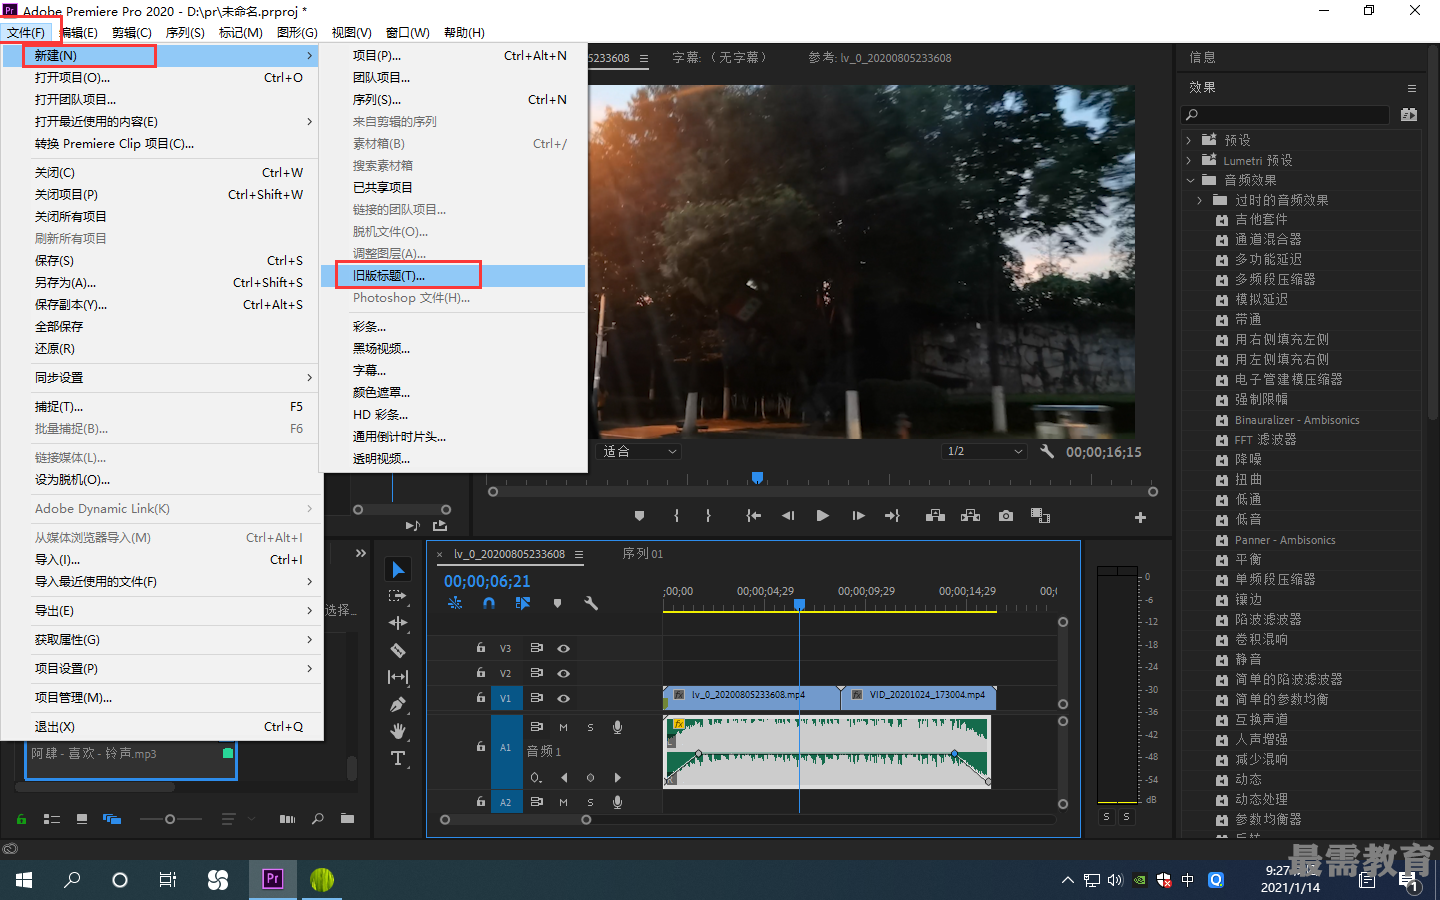1440x900 pixels.
Task: Select the Ripple Edit tool
Action: pos(398,623)
